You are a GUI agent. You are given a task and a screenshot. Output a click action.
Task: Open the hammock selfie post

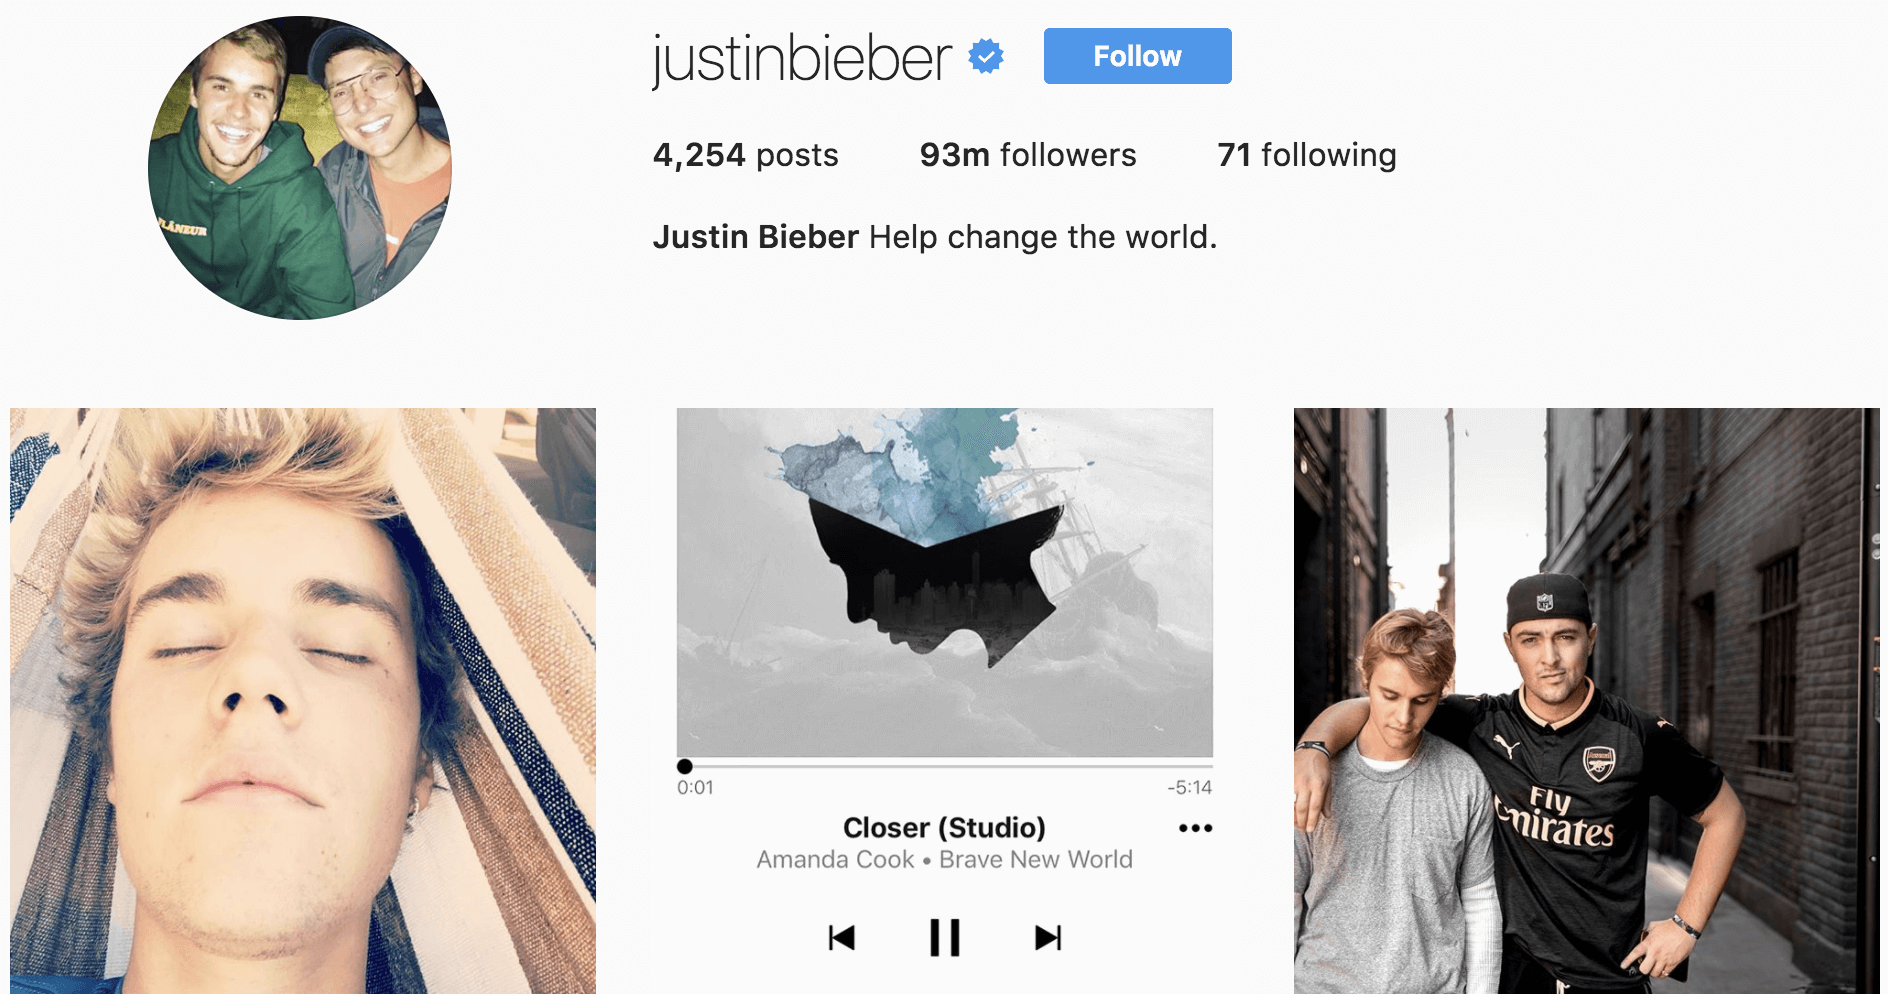coord(303,701)
